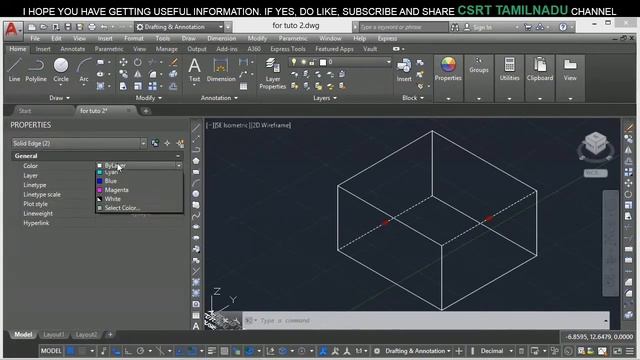Click the Sign In button
Viewport: 640px width, 360px height.
(x=482, y=27)
